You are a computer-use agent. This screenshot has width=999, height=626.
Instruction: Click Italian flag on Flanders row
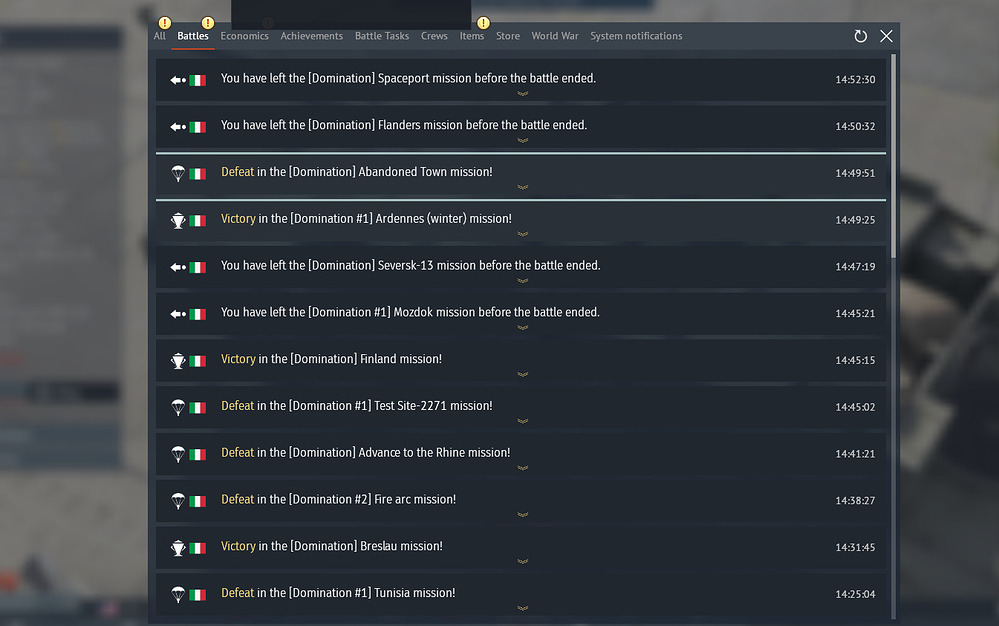(x=198, y=127)
